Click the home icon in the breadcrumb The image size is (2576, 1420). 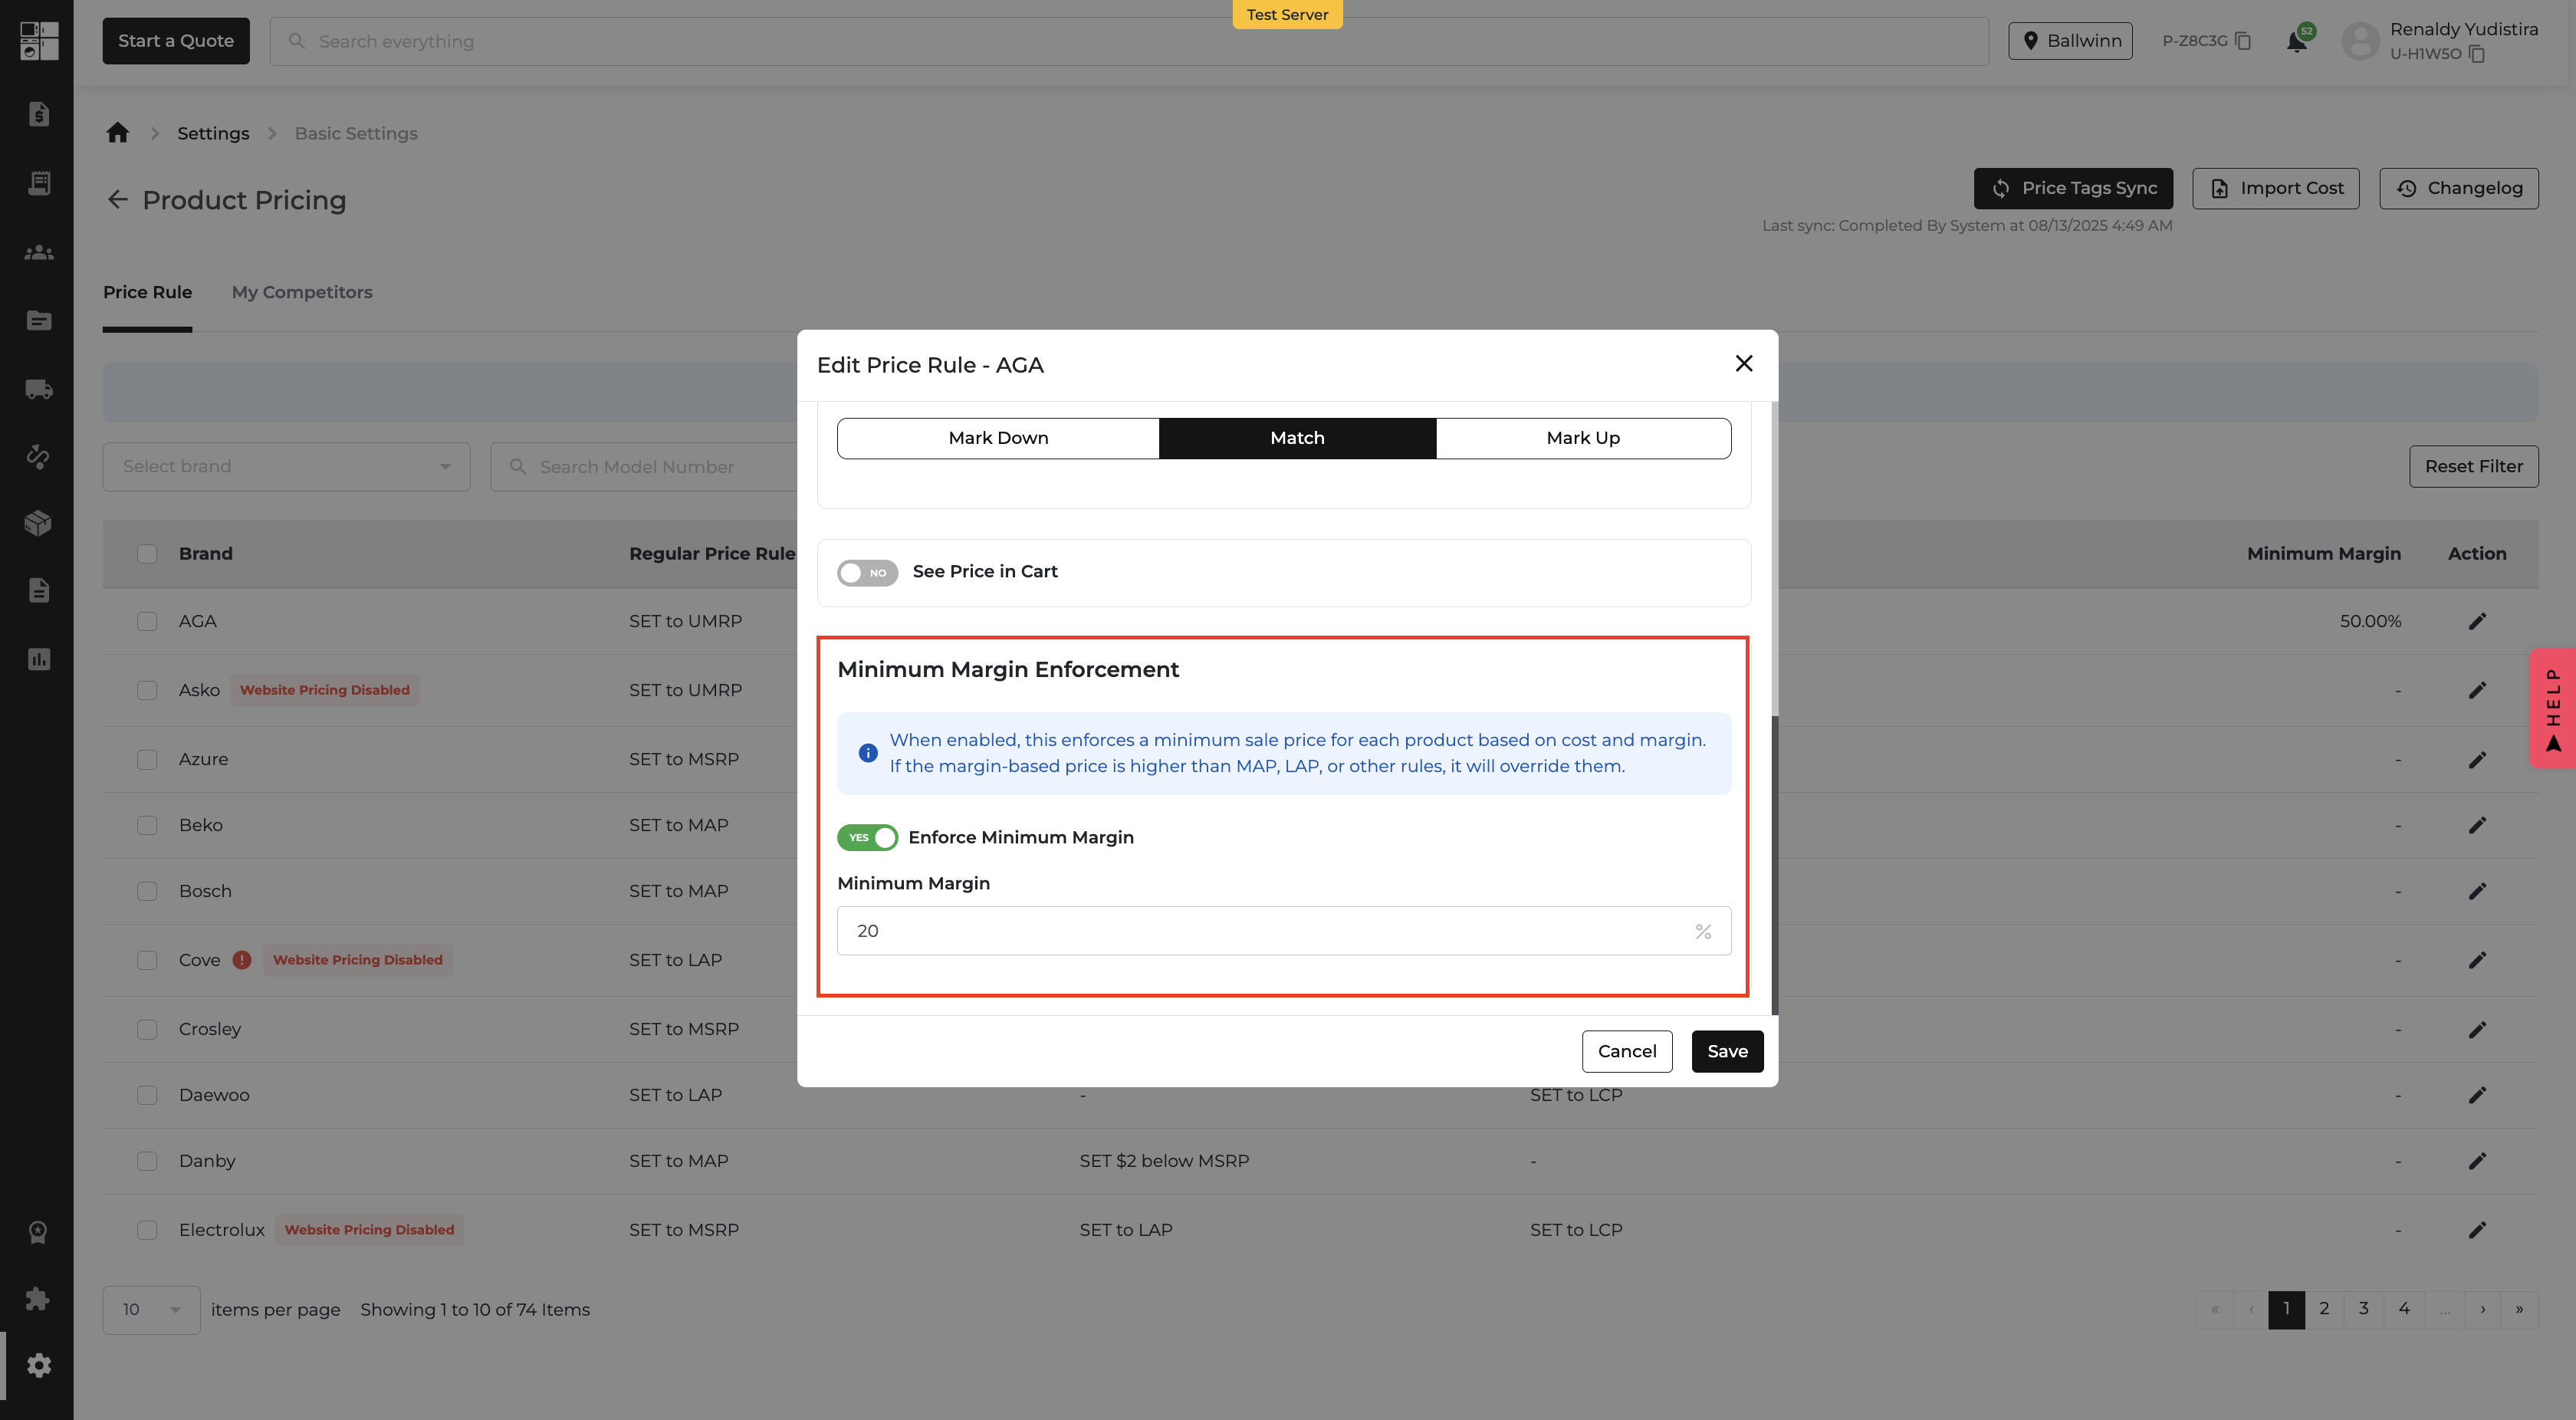pos(118,133)
